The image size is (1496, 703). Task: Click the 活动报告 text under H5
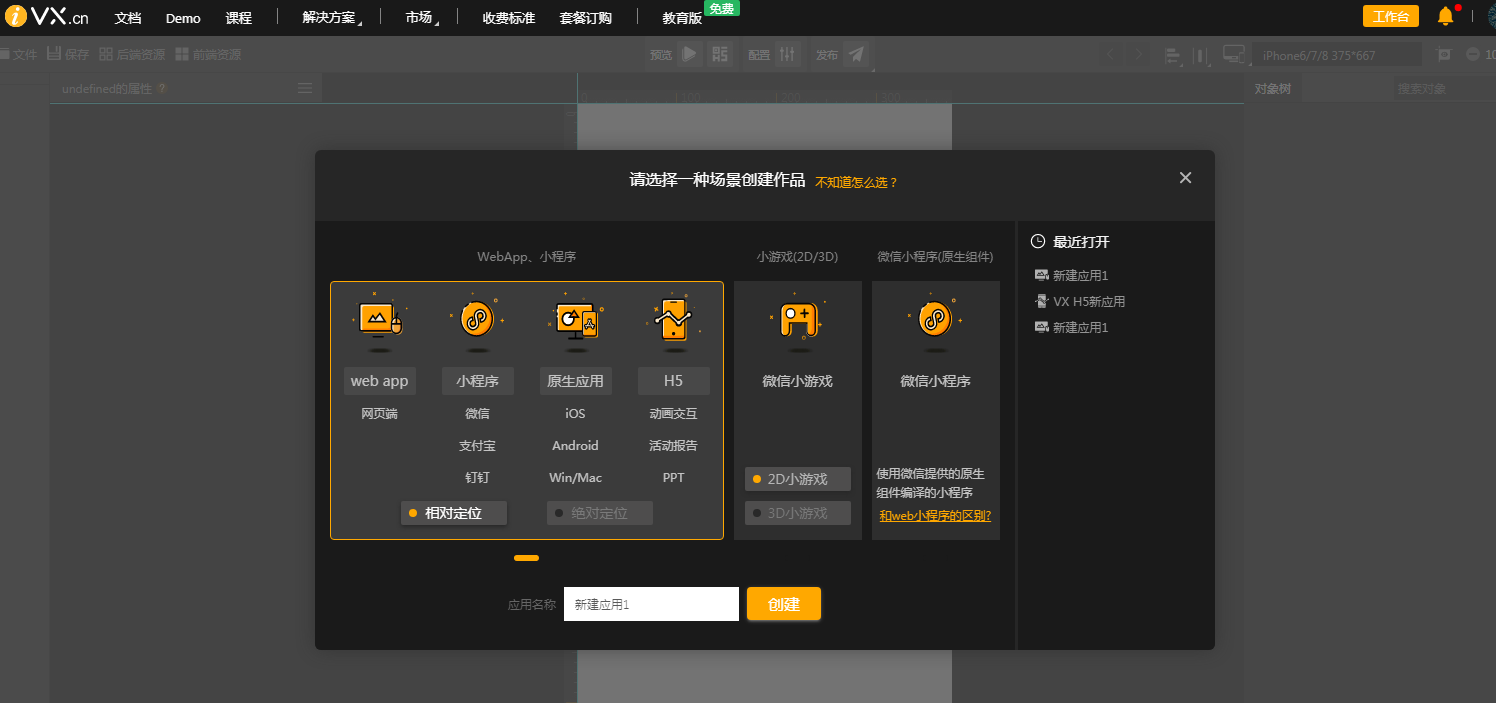pyautogui.click(x=673, y=445)
